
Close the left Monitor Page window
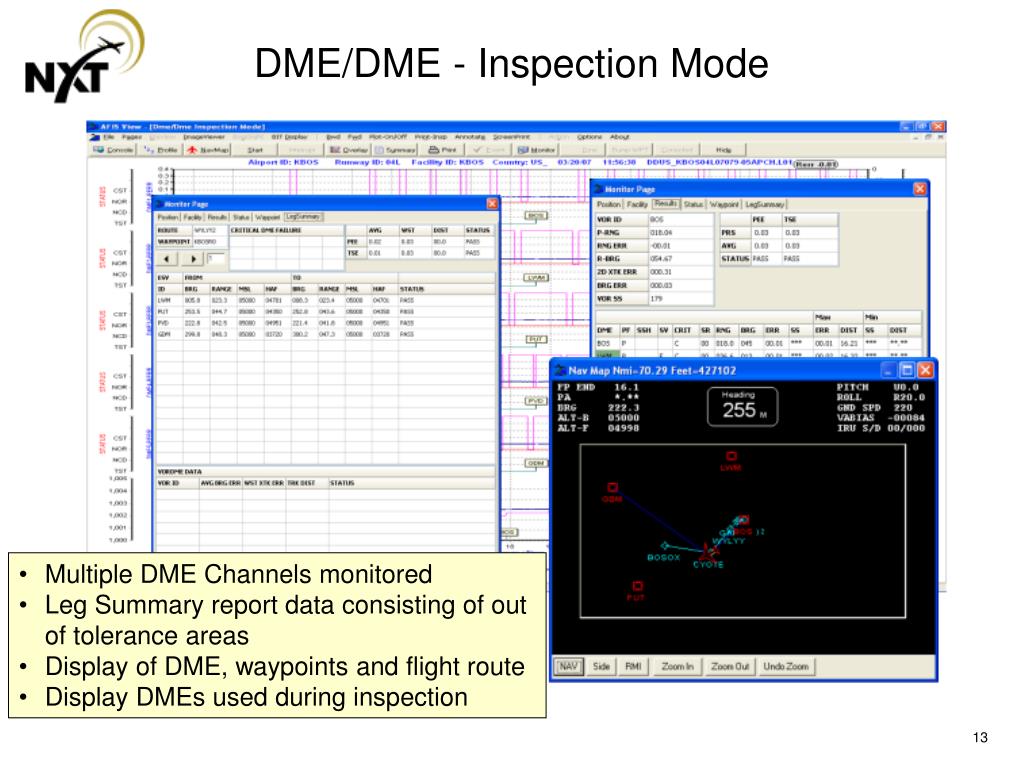[492, 204]
